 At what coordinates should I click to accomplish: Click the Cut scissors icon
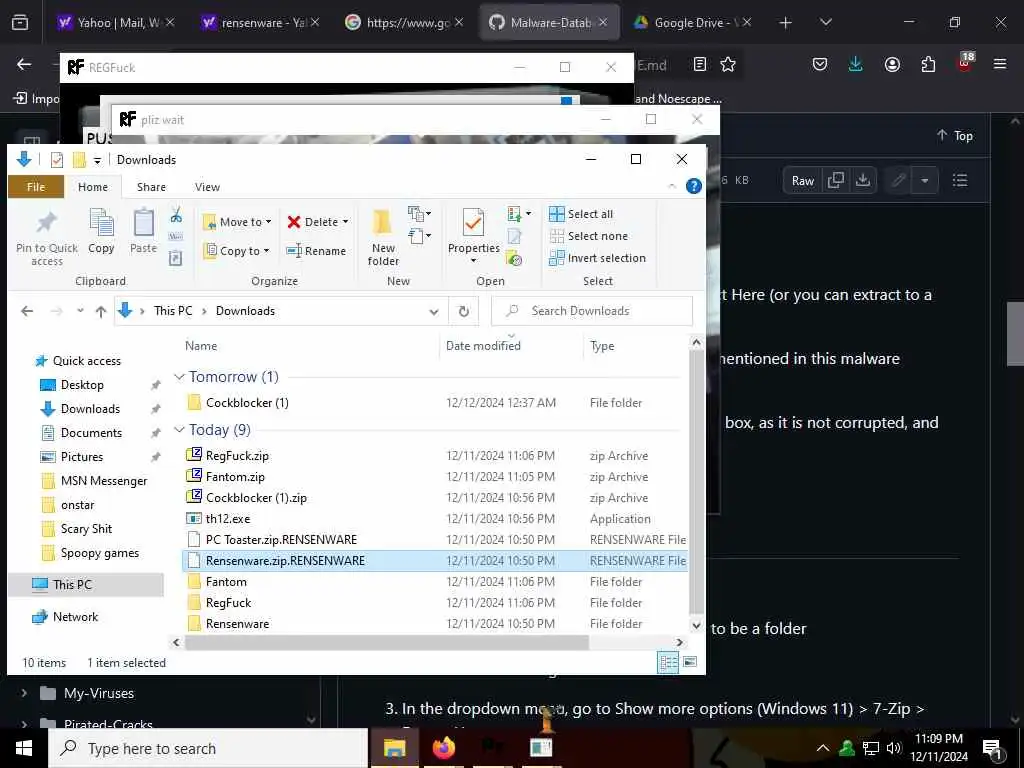pos(176,215)
